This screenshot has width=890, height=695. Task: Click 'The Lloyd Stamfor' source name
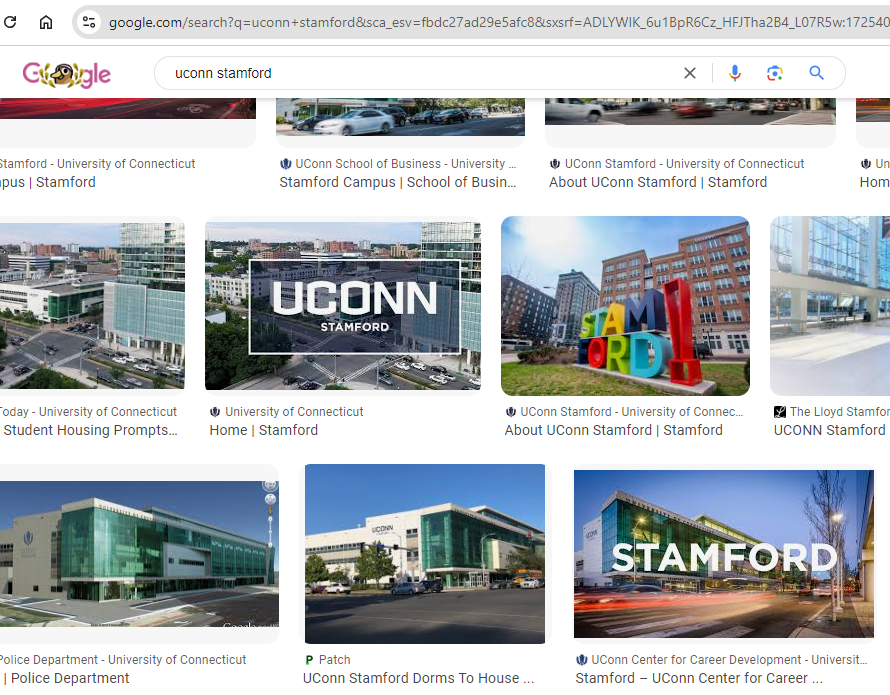839,412
